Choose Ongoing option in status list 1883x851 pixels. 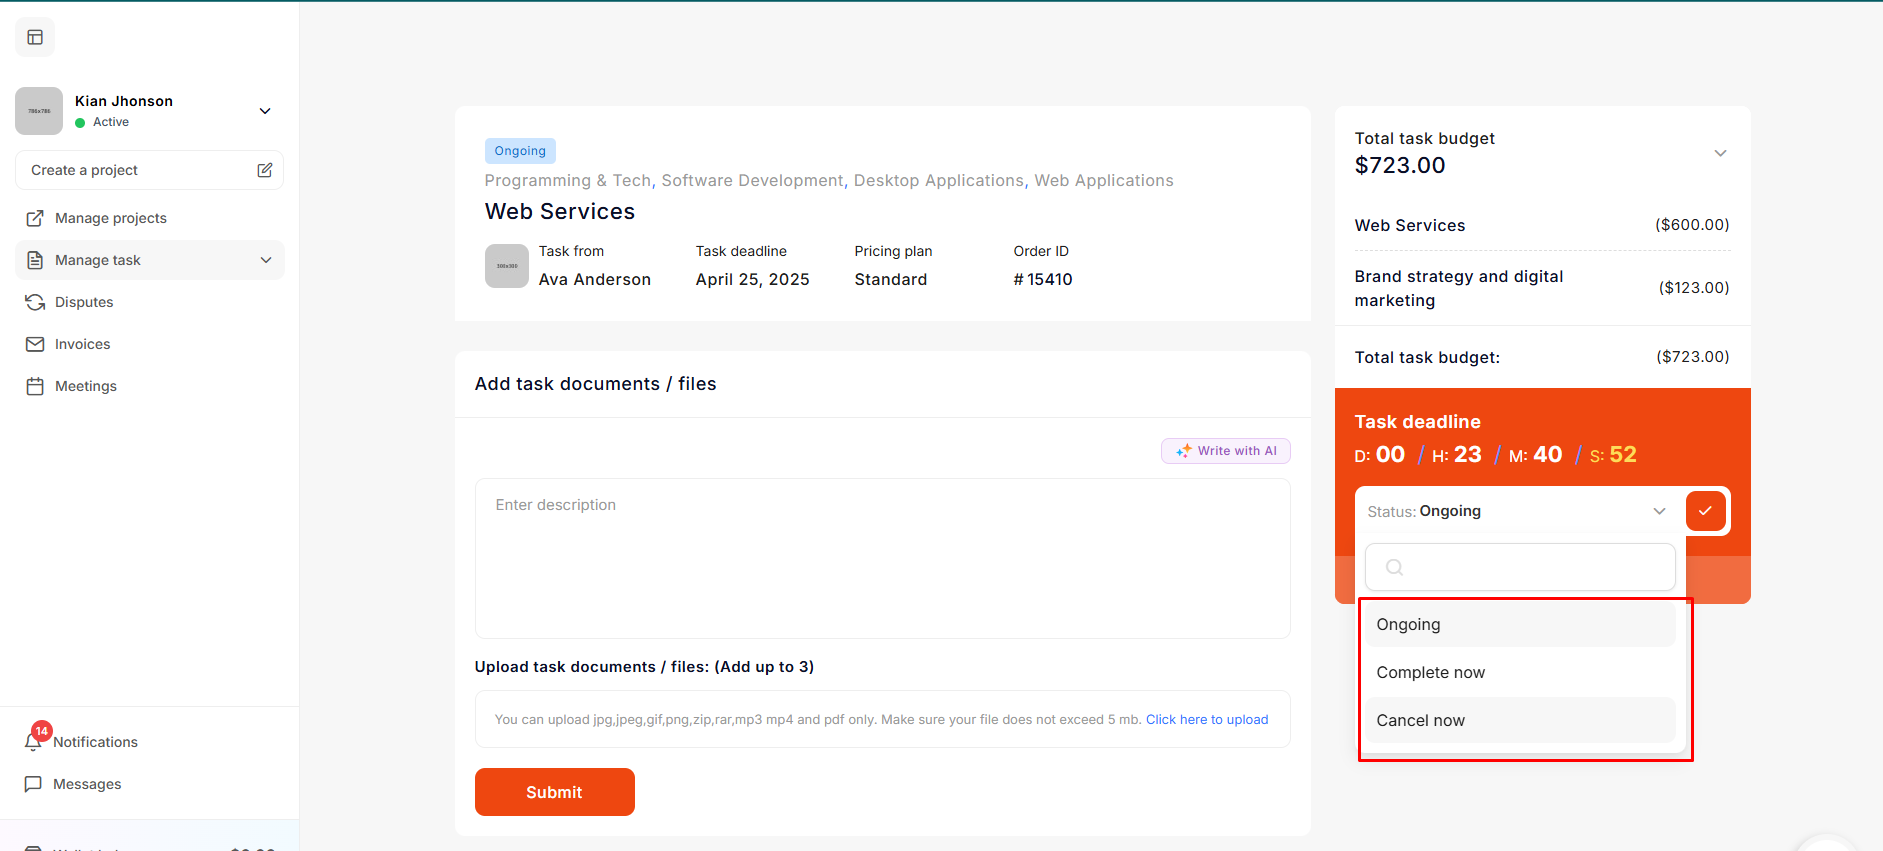pyautogui.click(x=1408, y=624)
